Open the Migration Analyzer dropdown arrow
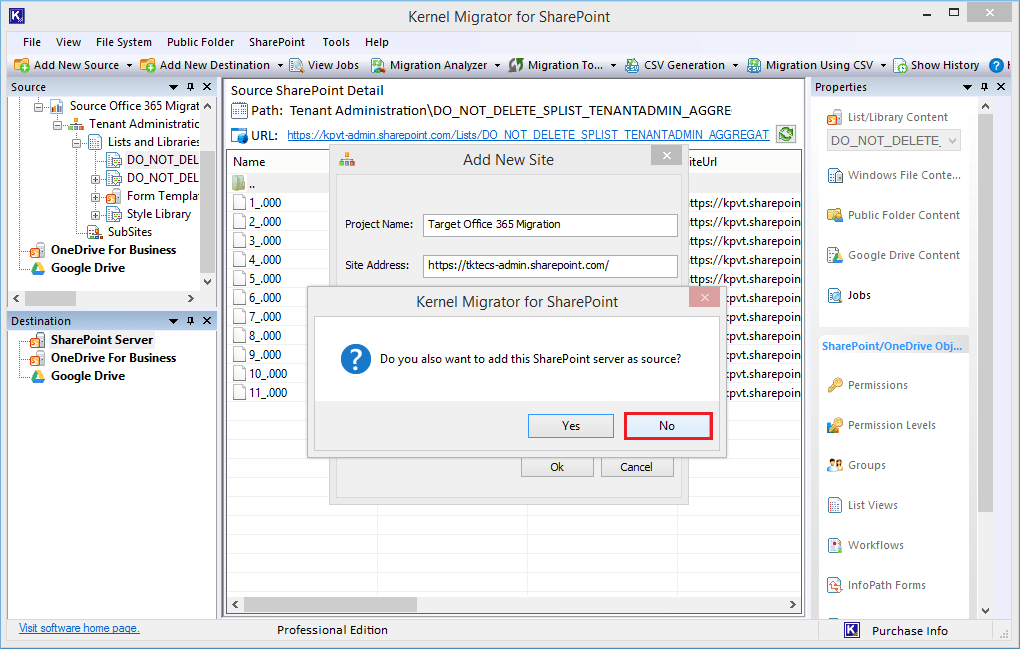The width and height of the screenshot is (1020, 649). [497, 66]
